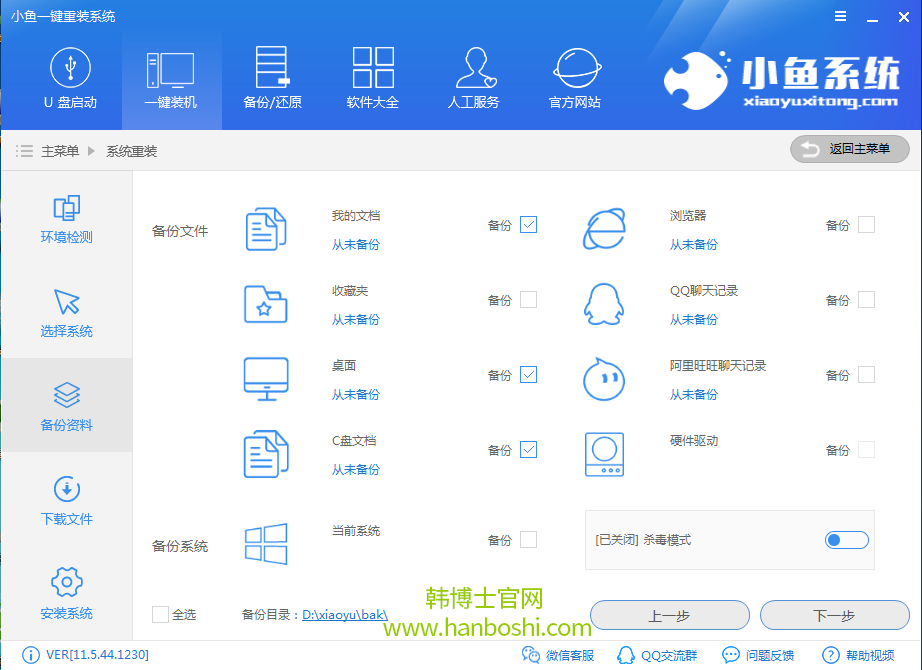Screen dimensions: 922x670
Task: Enable backup for 收藏夹
Action: pos(526,299)
